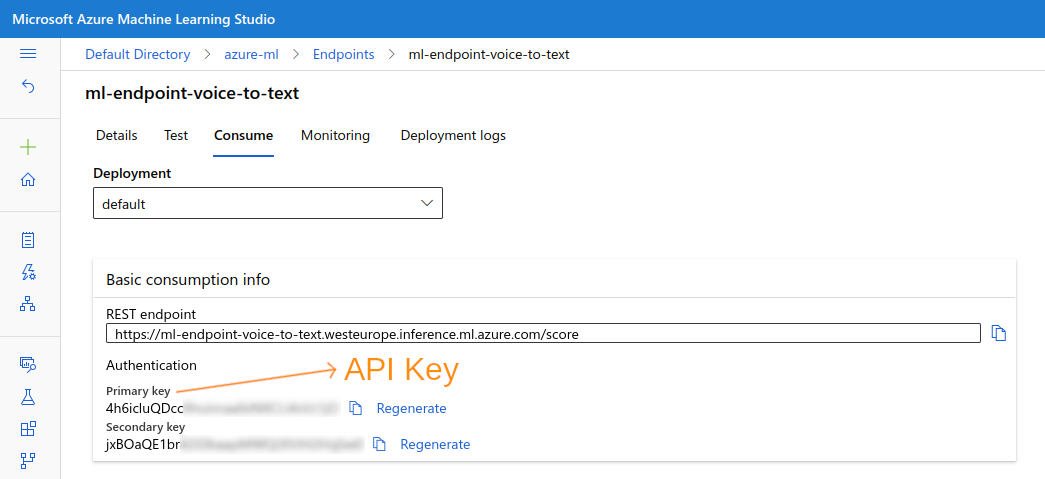Switch to the Test tab
The height and width of the screenshot is (479, 1045).
176,135
